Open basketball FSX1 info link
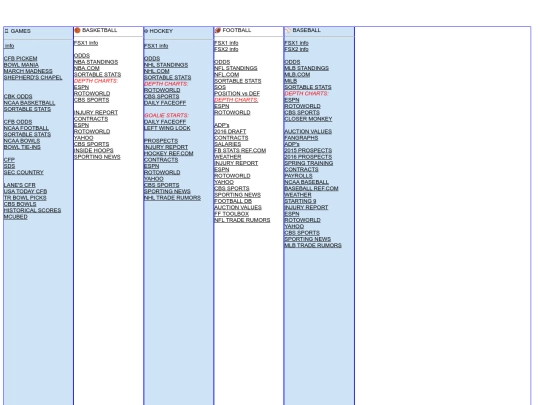 click(x=86, y=43)
